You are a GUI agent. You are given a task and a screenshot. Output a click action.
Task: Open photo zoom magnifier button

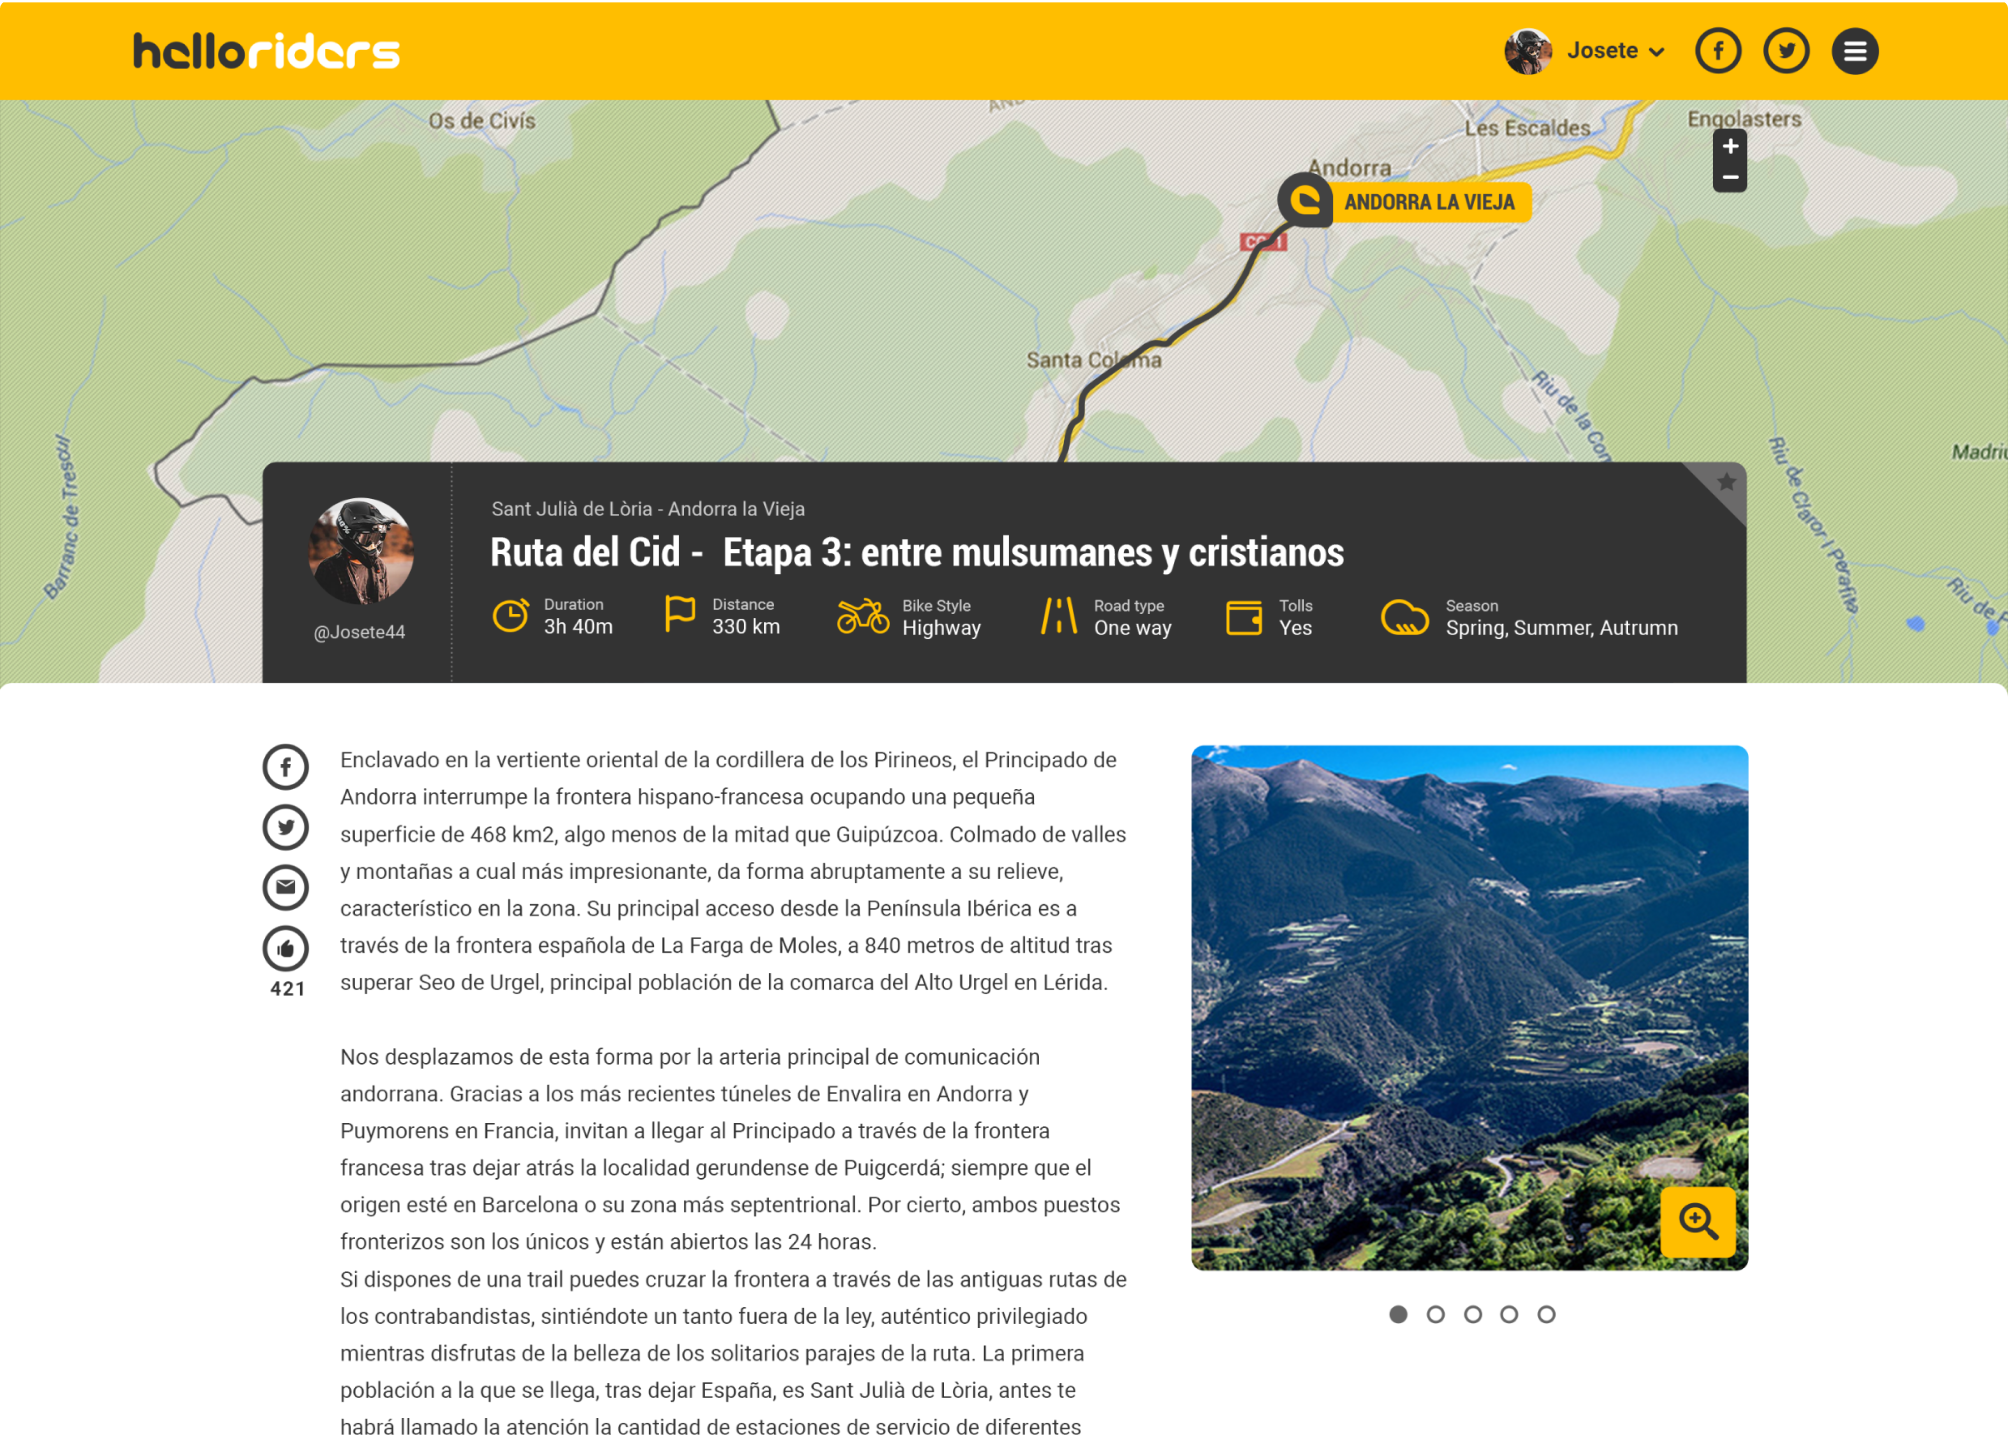click(x=1697, y=1221)
